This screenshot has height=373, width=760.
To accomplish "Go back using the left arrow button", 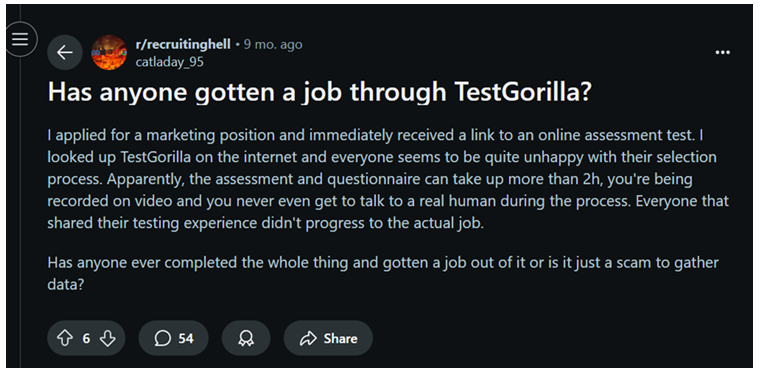I will point(65,52).
